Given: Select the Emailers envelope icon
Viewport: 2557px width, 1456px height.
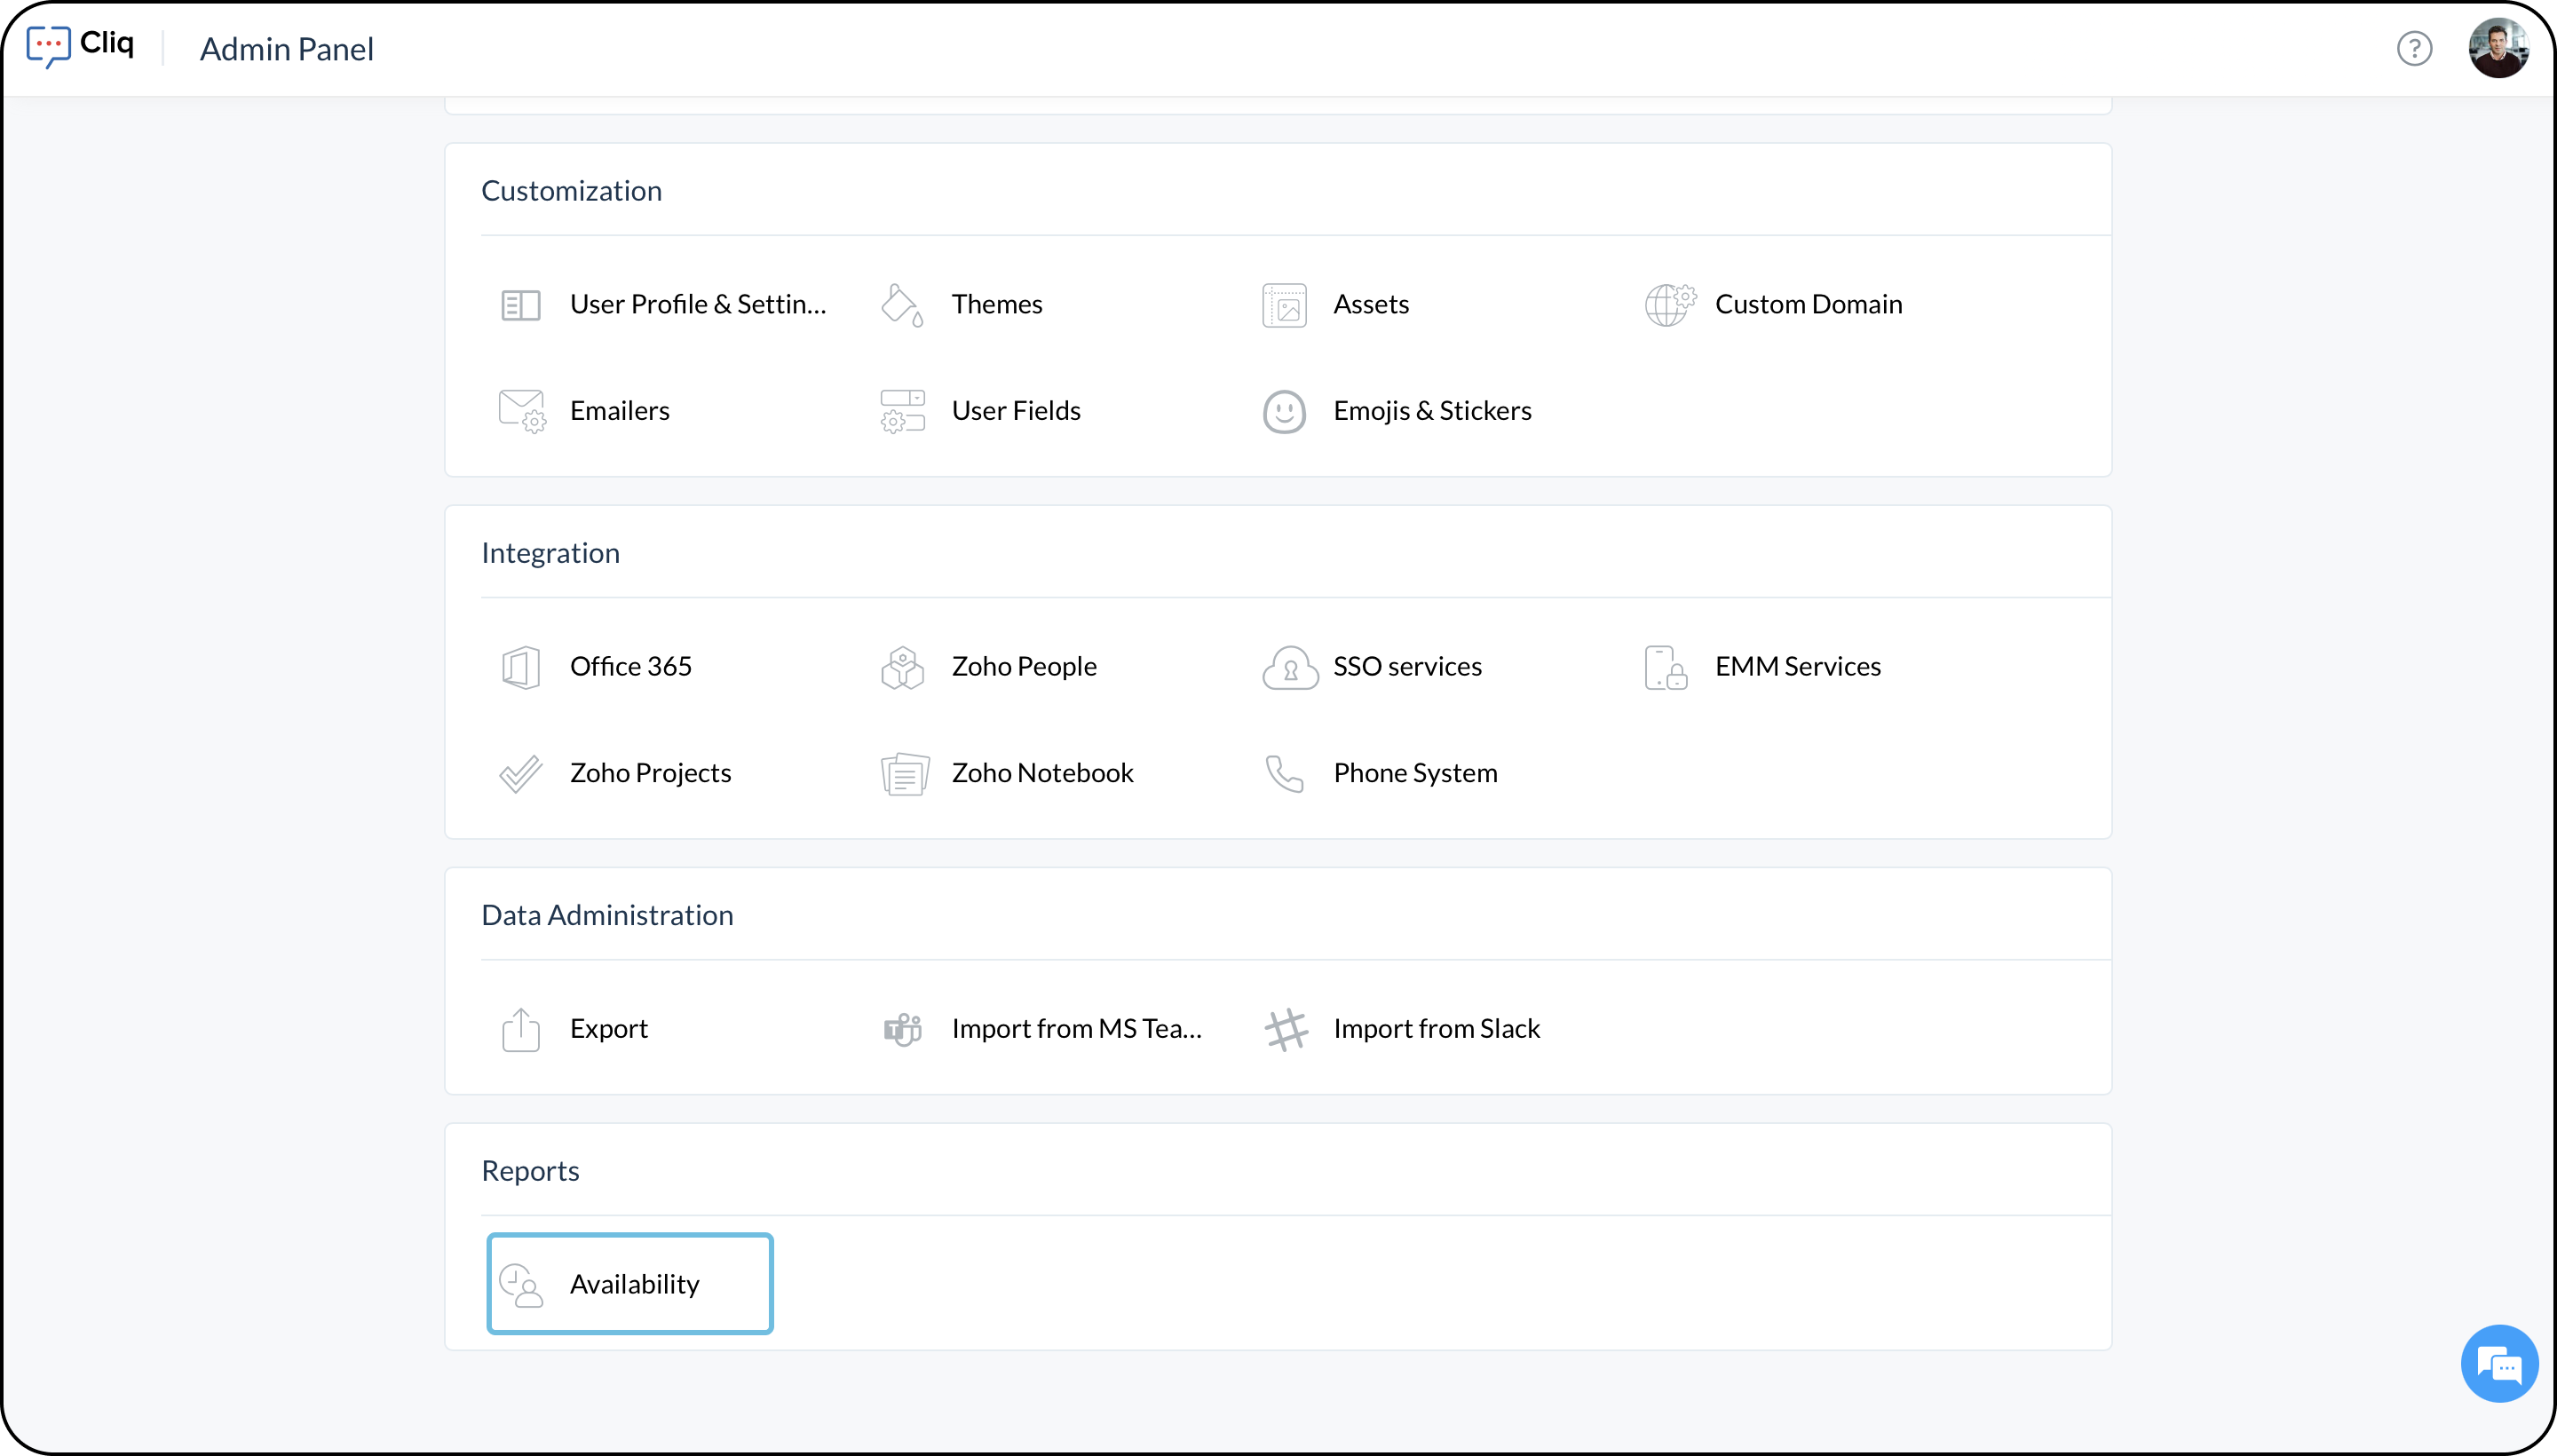Looking at the screenshot, I should (521, 411).
